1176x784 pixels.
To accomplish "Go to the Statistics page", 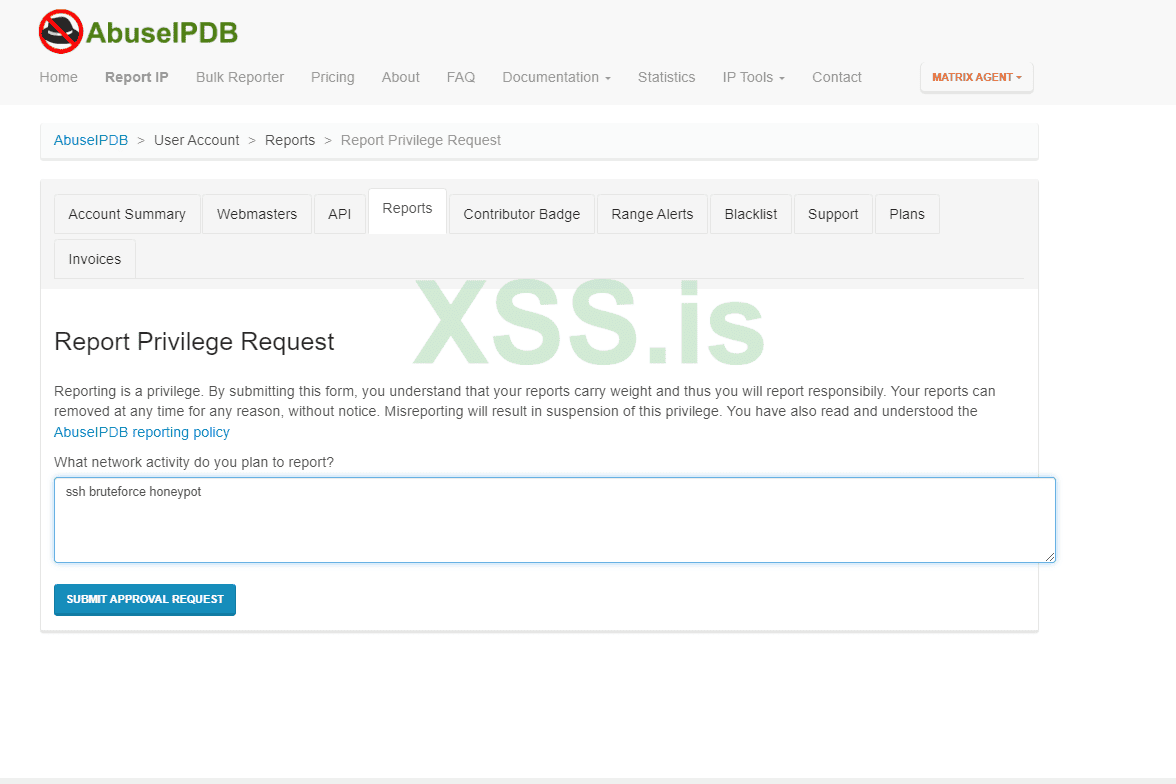I will [666, 77].
